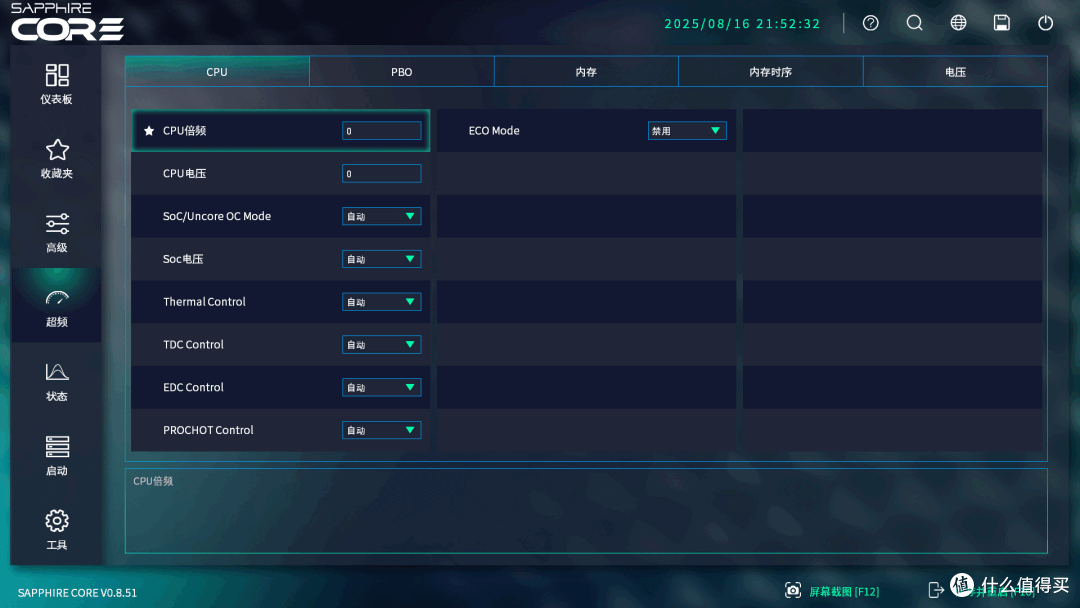Viewport: 1080px width, 608px height.
Task: Click the search magnifier icon
Action: pos(914,23)
